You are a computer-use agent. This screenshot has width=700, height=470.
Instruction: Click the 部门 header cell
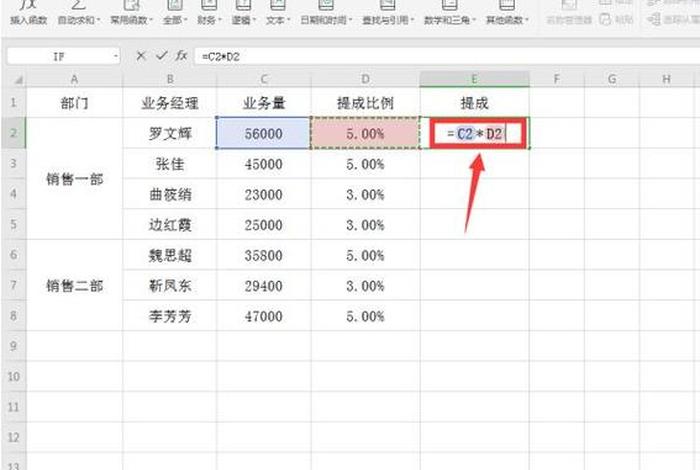pyautogui.click(x=75, y=103)
